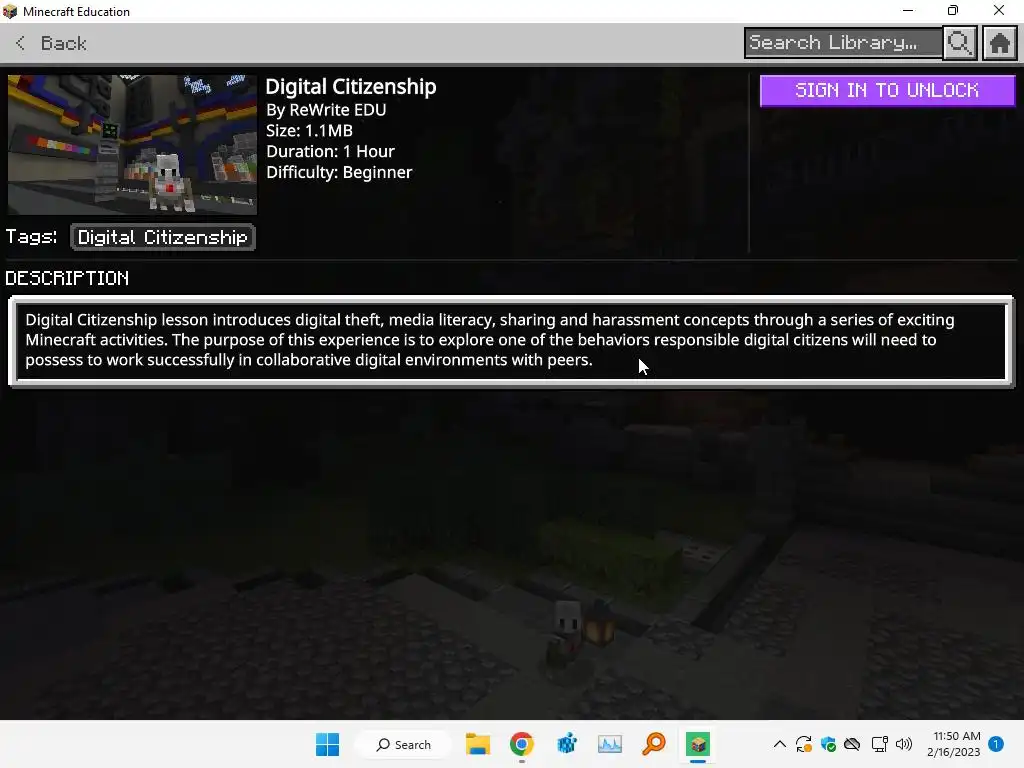This screenshot has width=1024, height=768.
Task: Click the Duration: 1 Hour text
Action: [330, 152]
